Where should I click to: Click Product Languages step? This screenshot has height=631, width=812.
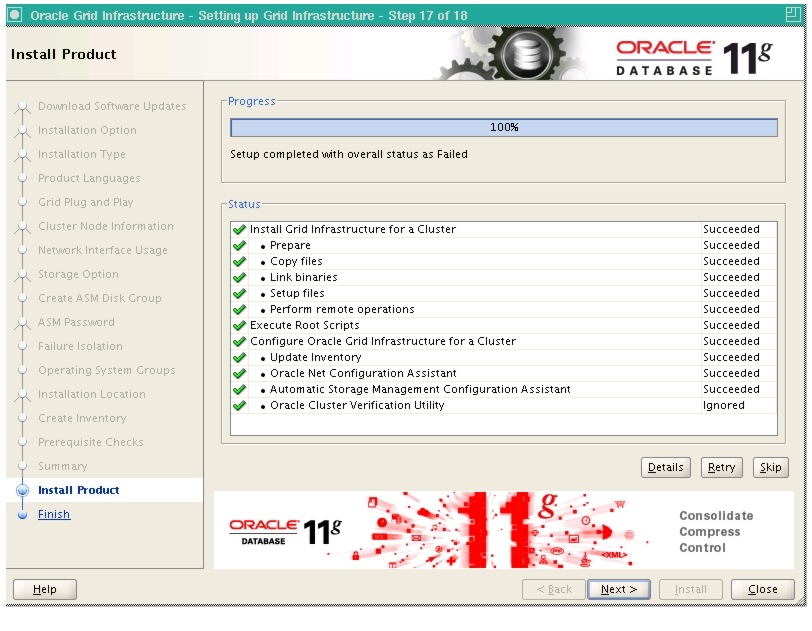click(89, 178)
